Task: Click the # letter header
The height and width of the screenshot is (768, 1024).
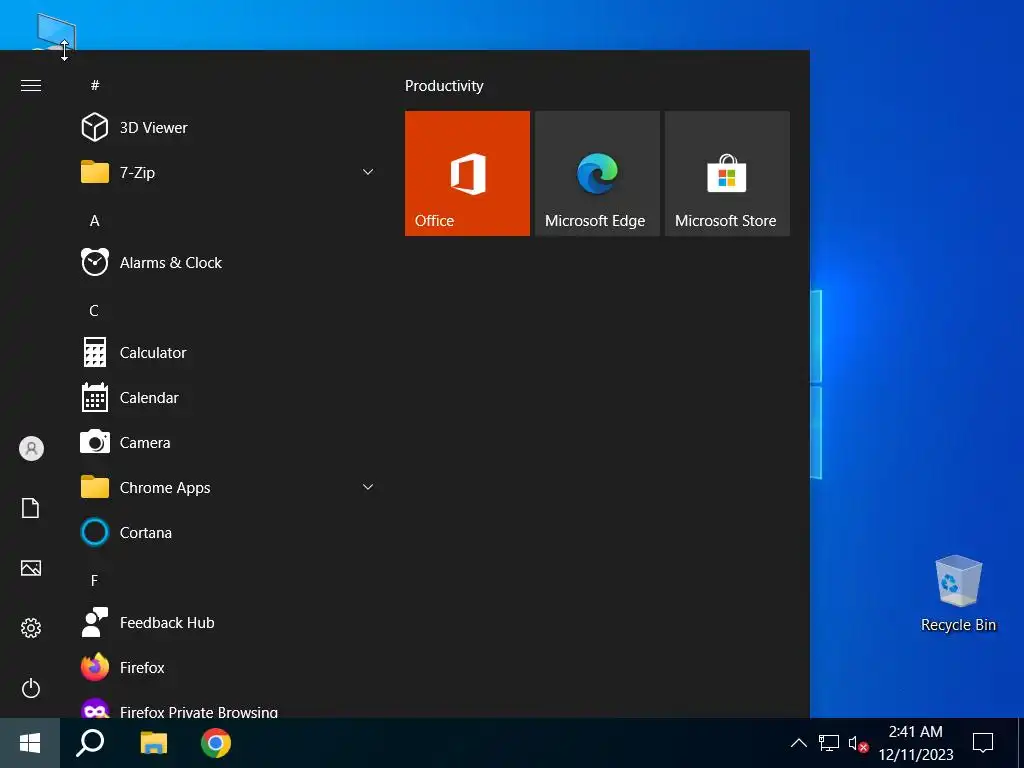Action: pyautogui.click(x=95, y=86)
